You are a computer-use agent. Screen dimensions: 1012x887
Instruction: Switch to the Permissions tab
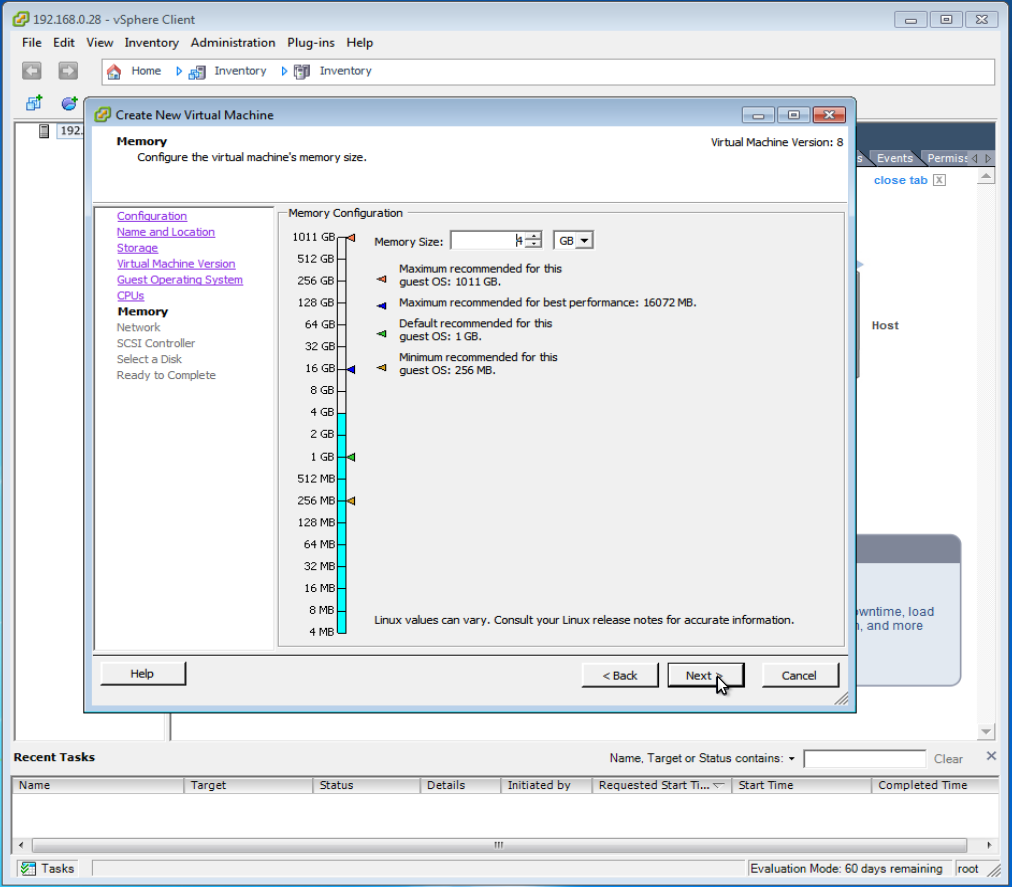click(x=947, y=158)
